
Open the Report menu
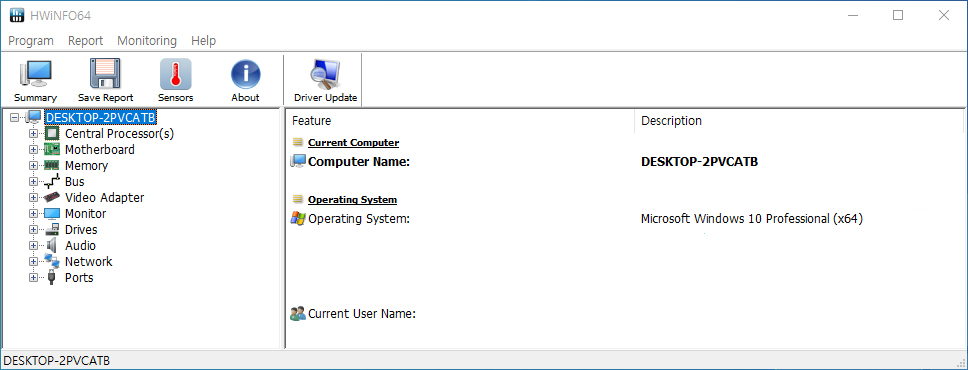(x=85, y=41)
